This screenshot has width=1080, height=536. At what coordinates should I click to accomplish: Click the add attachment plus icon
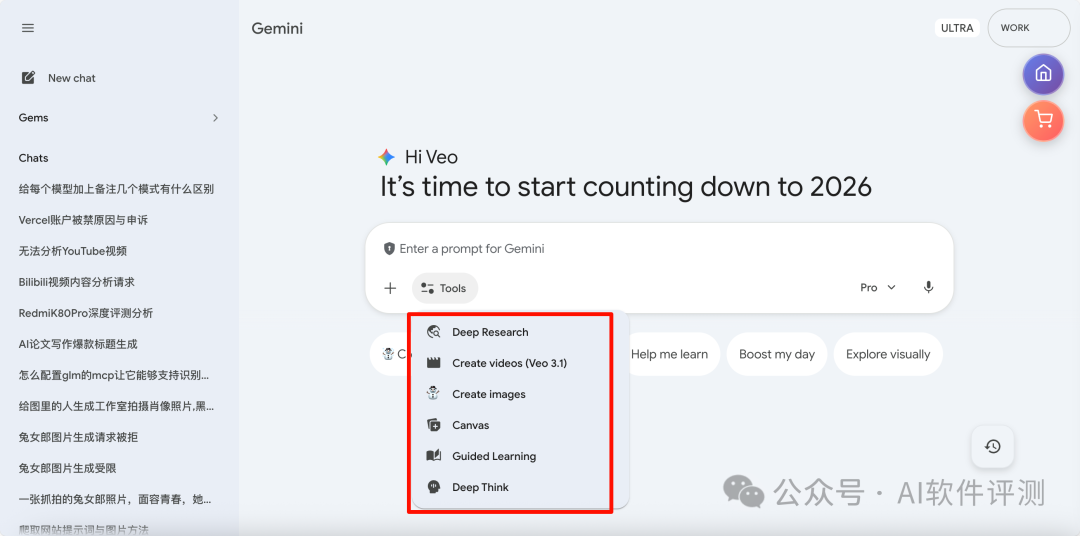(x=390, y=288)
